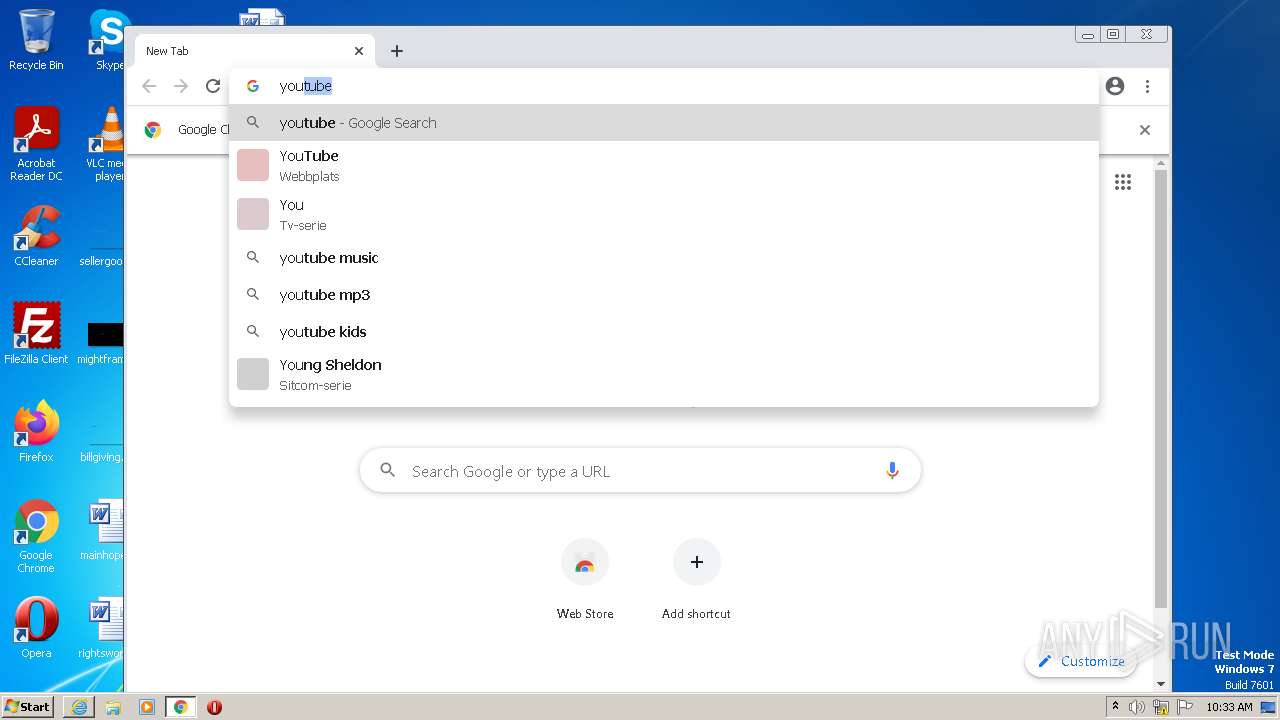
Task: Click the Customize button
Action: tap(1081, 661)
